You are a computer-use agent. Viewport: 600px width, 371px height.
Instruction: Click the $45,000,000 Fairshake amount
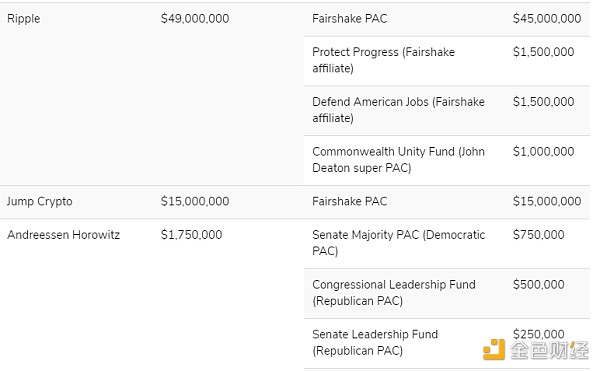click(547, 18)
